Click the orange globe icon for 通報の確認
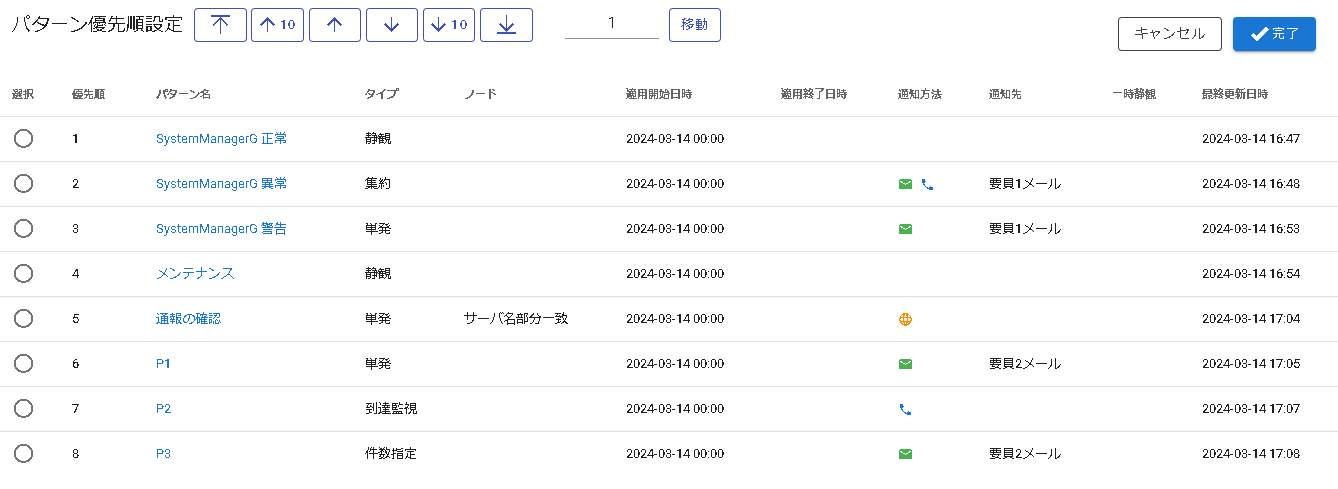Viewport: 1338px width, 489px height. coord(905,319)
